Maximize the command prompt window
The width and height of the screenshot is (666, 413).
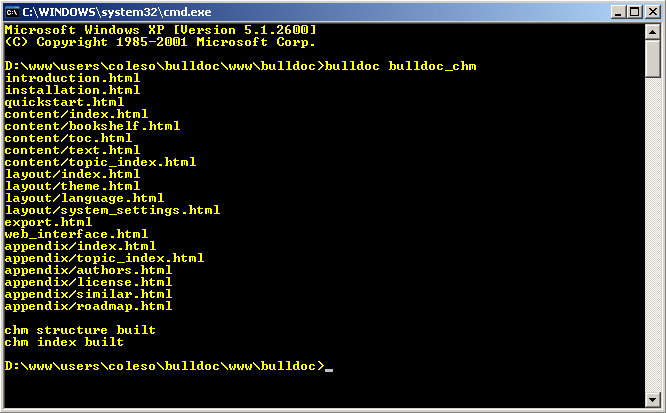(x=635, y=12)
